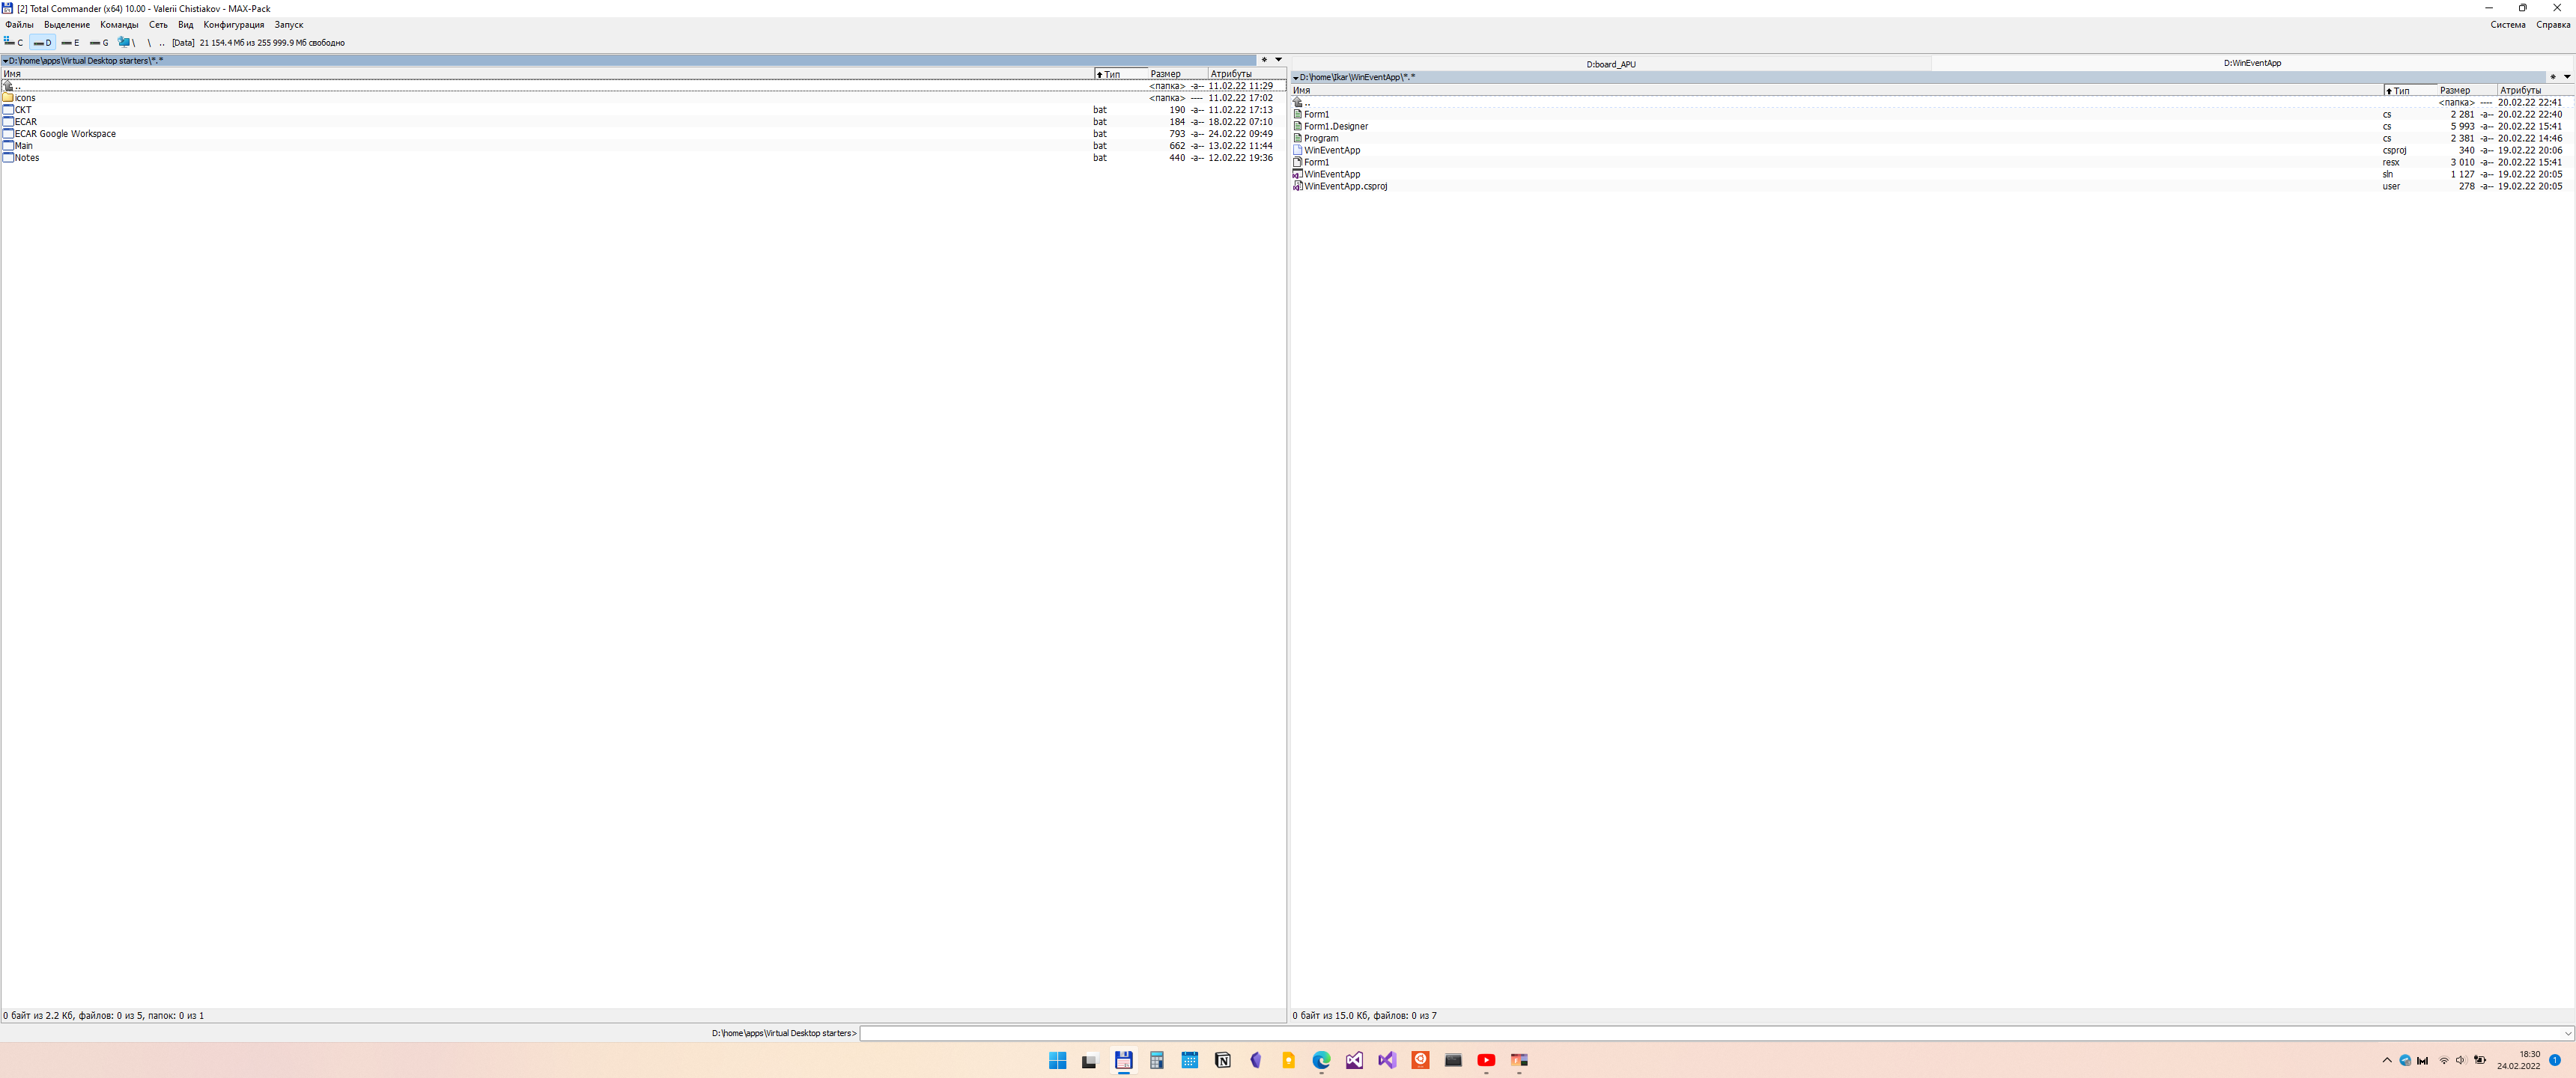The width and height of the screenshot is (2576, 1078).
Task: Open Notion from the taskbar
Action: (x=1222, y=1060)
